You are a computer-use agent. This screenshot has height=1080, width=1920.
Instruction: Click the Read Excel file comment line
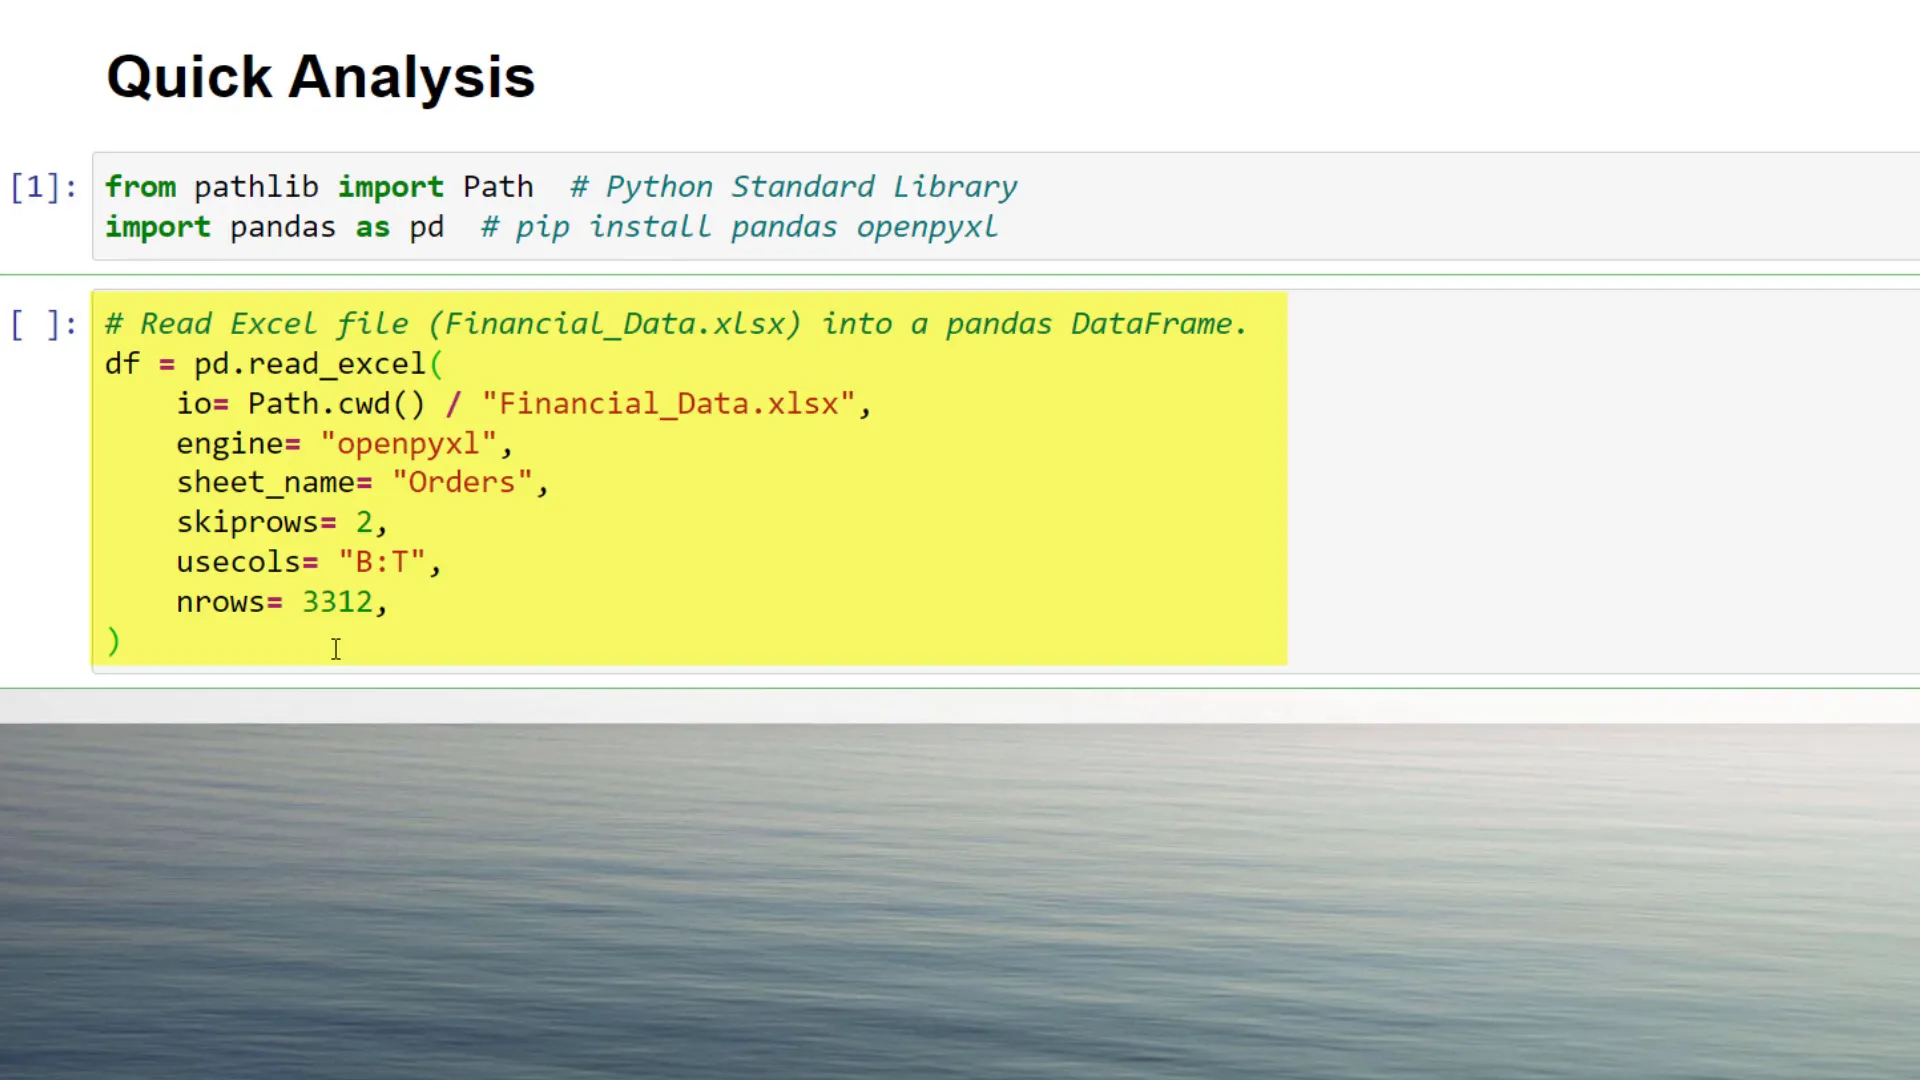[x=675, y=323]
